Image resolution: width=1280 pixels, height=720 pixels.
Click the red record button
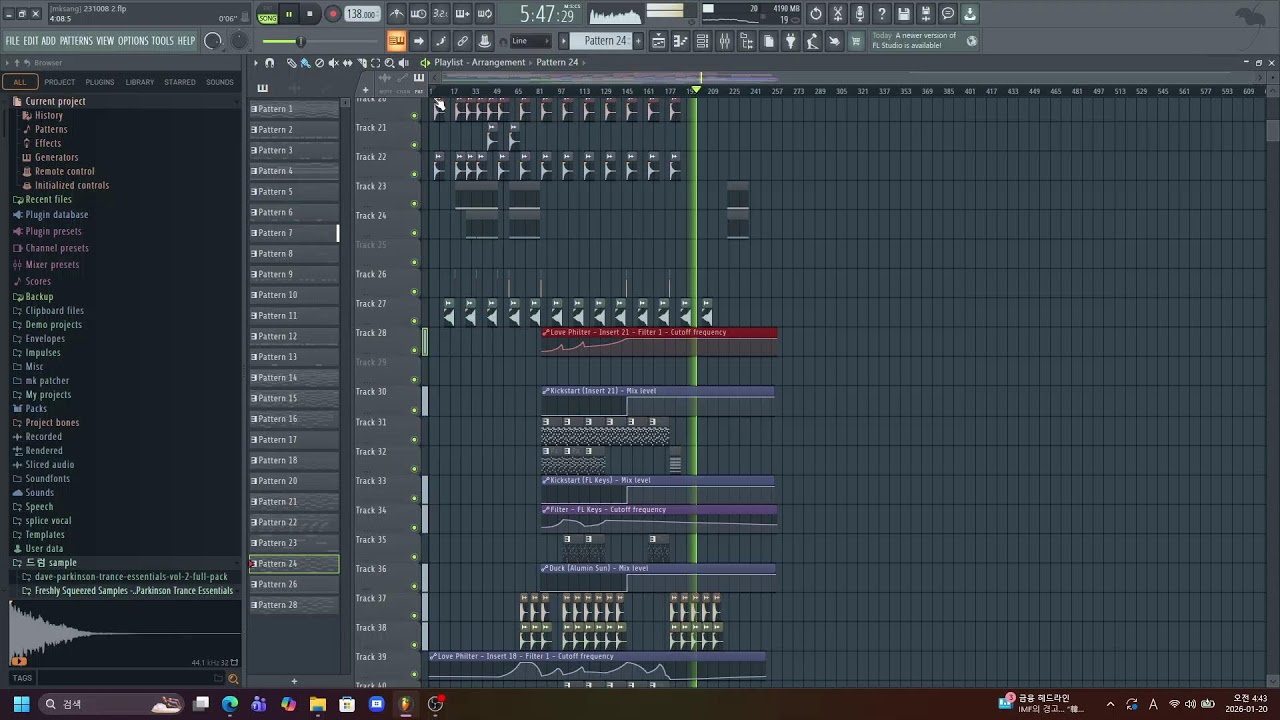click(333, 14)
